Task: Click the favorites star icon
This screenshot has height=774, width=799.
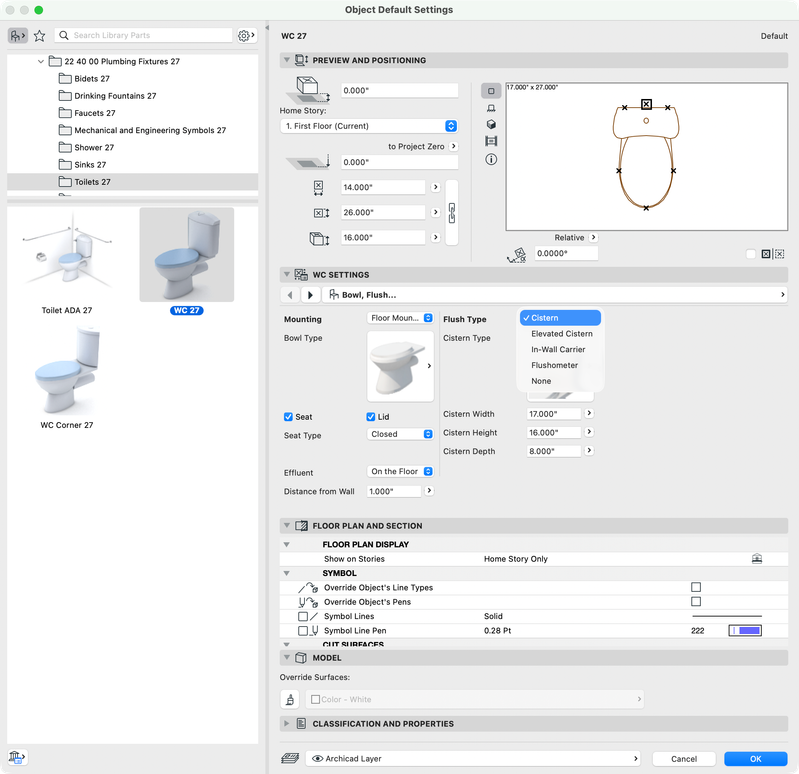Action: (39, 36)
